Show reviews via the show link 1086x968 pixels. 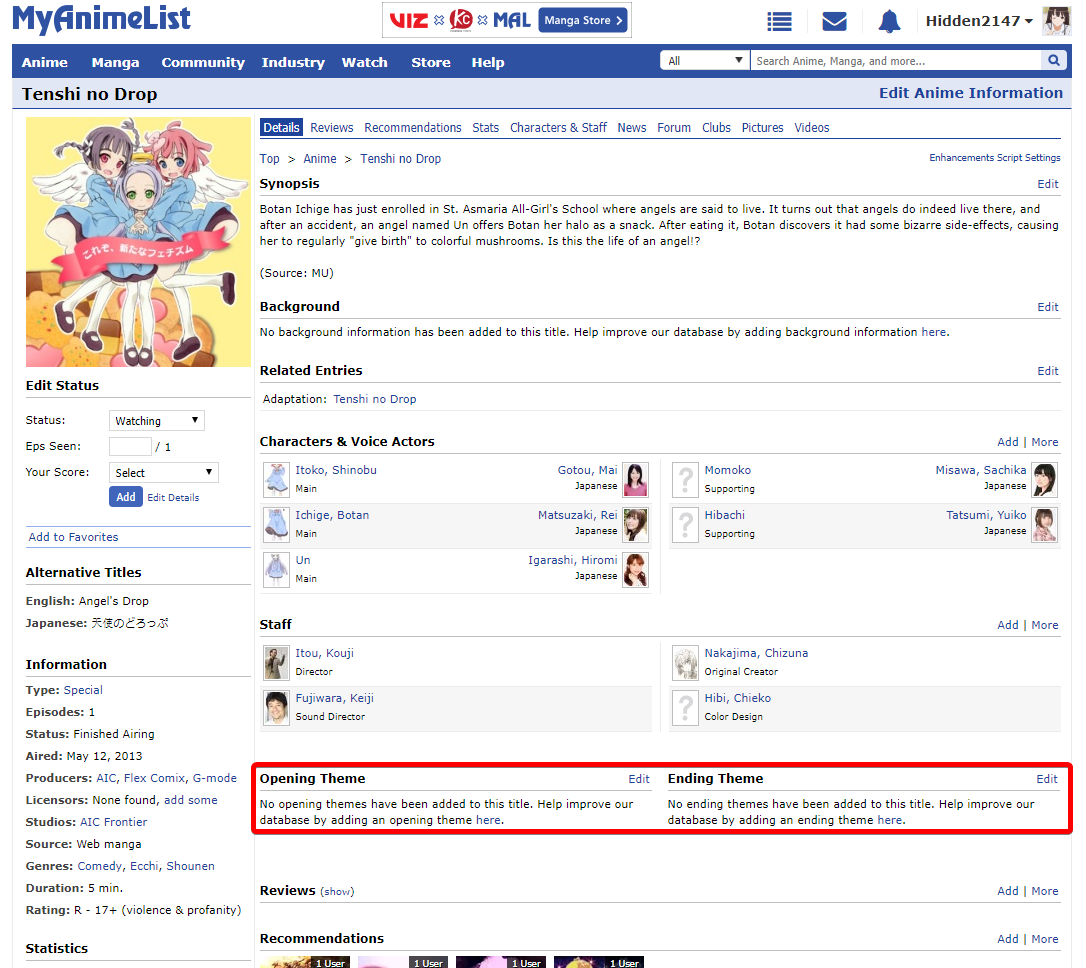pyautogui.click(x=337, y=892)
